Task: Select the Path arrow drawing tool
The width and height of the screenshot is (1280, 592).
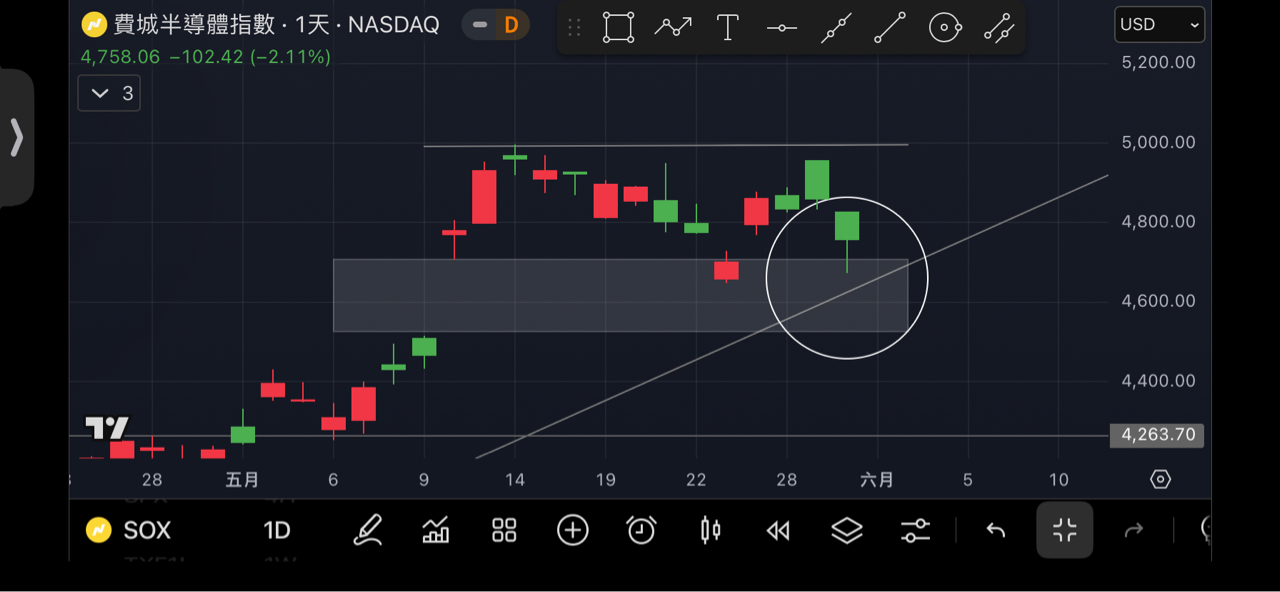Action: coord(673,27)
